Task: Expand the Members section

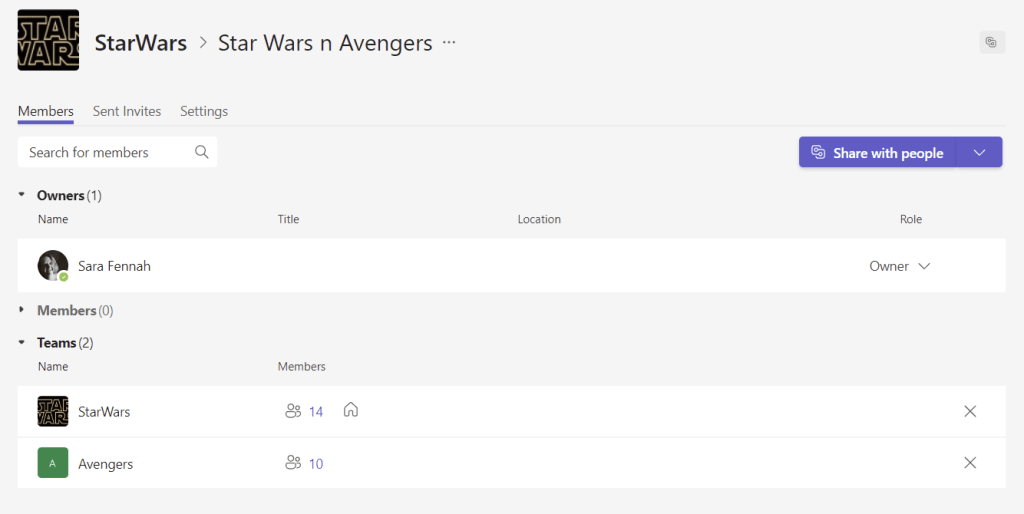Action: pos(22,310)
